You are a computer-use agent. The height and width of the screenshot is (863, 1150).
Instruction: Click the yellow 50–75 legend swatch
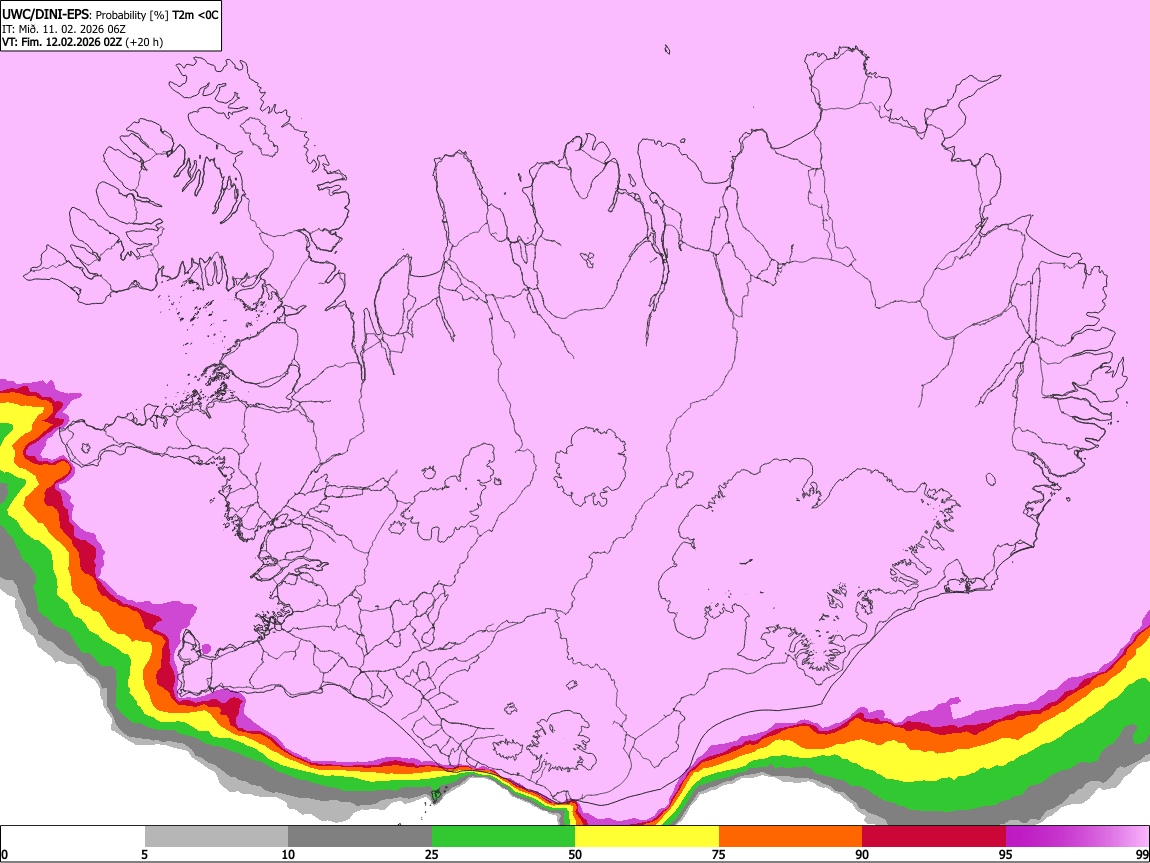pyautogui.click(x=647, y=836)
